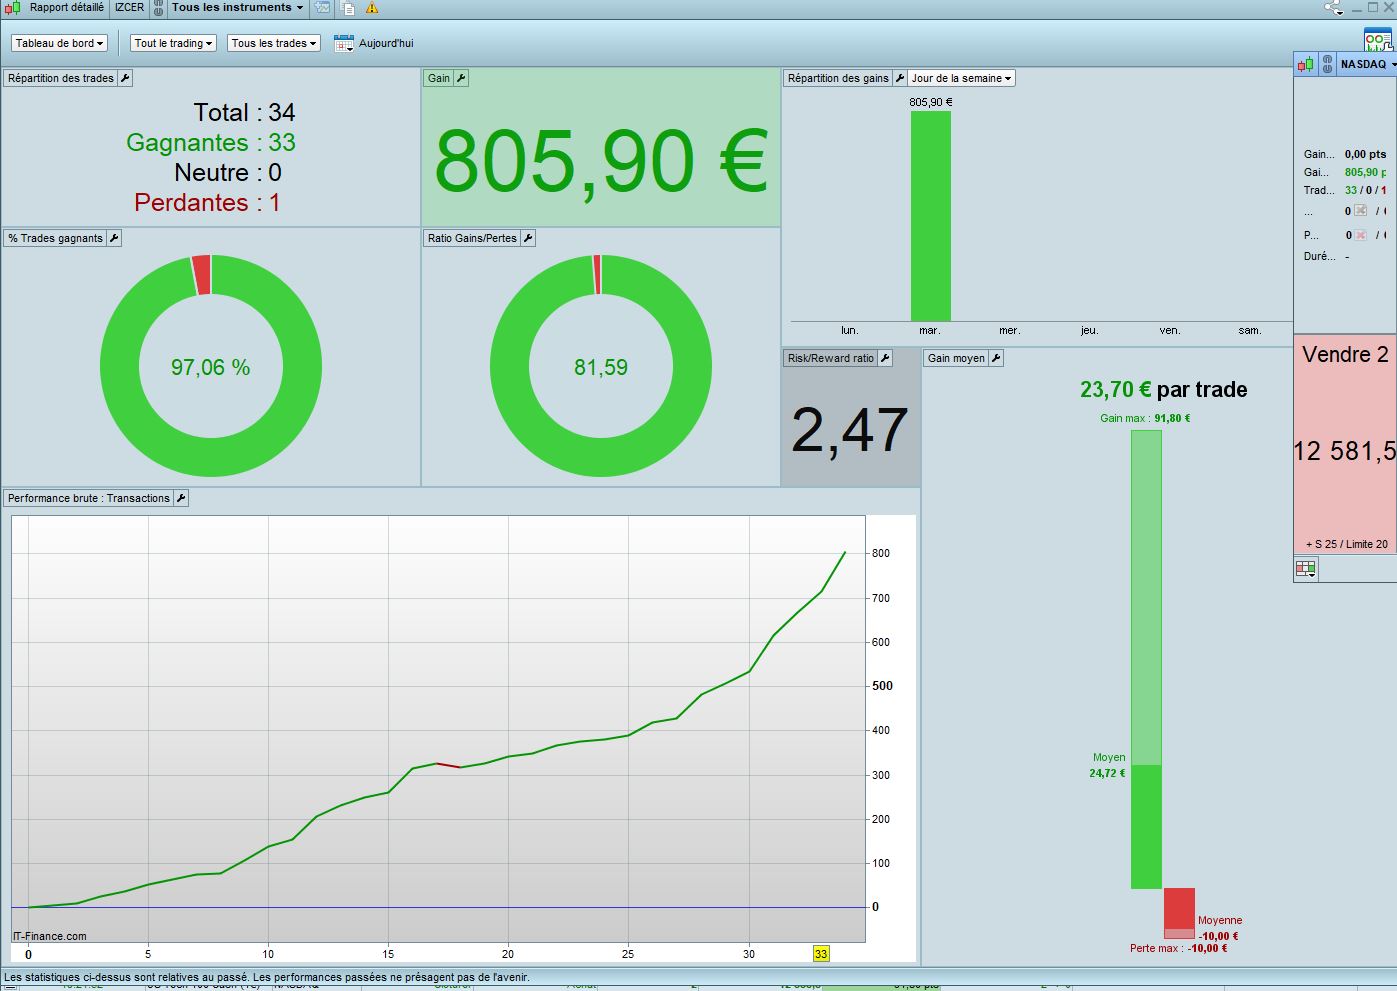Click the chain link icon in the NASDAQ panel
The image size is (1397, 991).
click(x=1327, y=64)
